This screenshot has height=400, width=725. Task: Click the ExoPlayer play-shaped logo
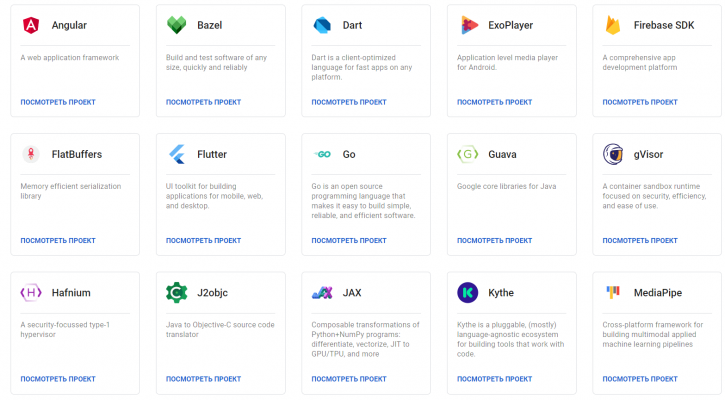coord(469,25)
